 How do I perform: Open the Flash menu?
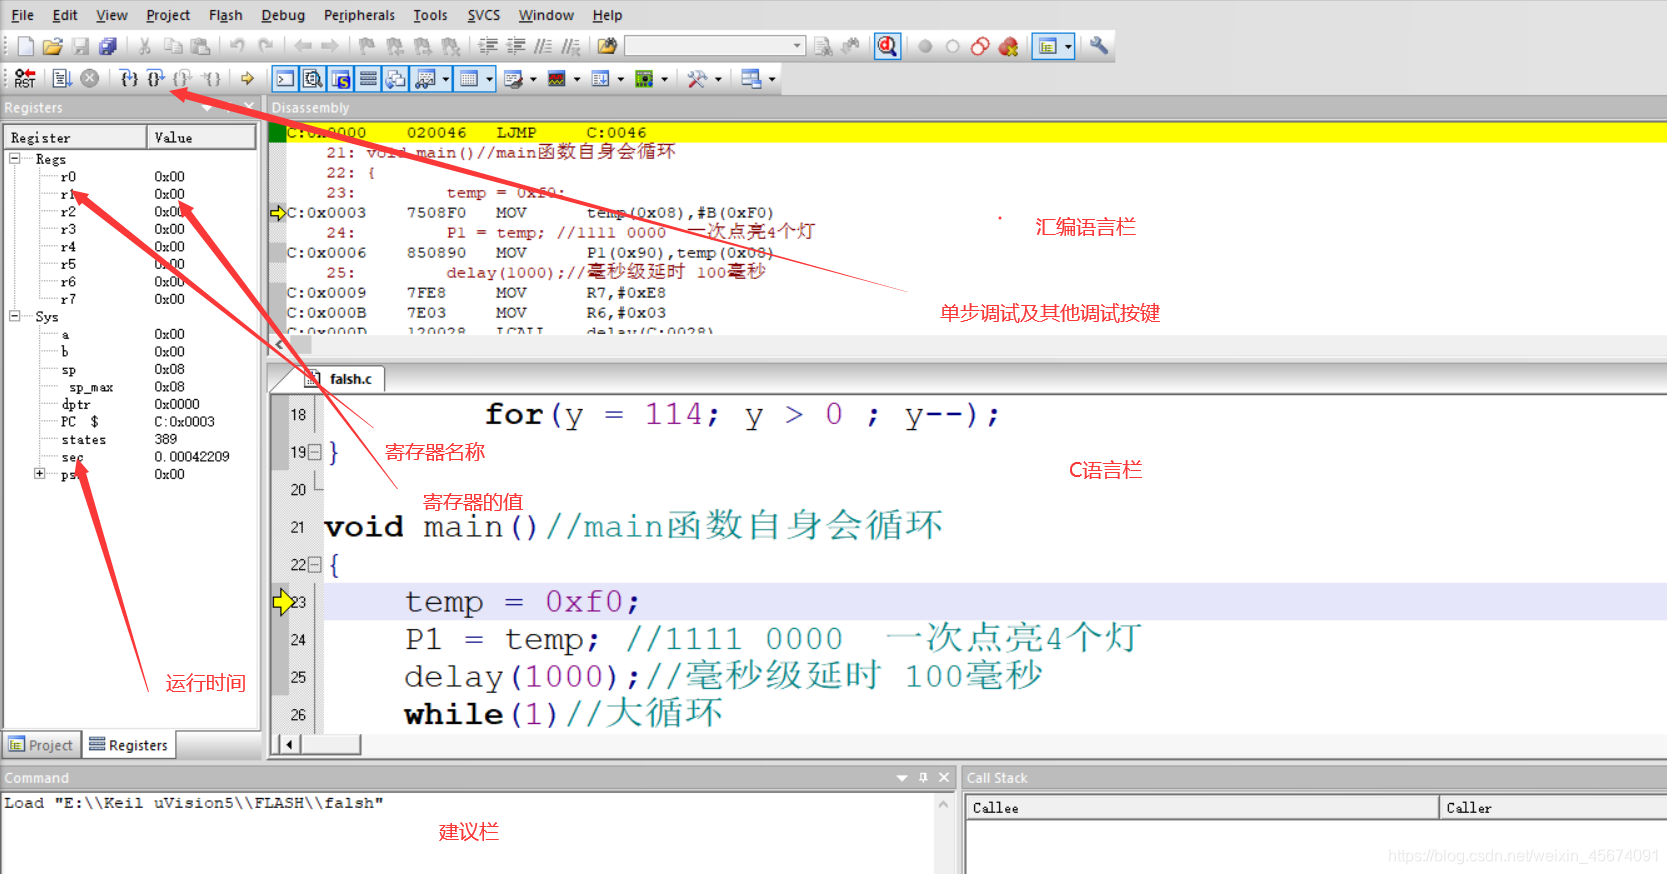(x=225, y=15)
